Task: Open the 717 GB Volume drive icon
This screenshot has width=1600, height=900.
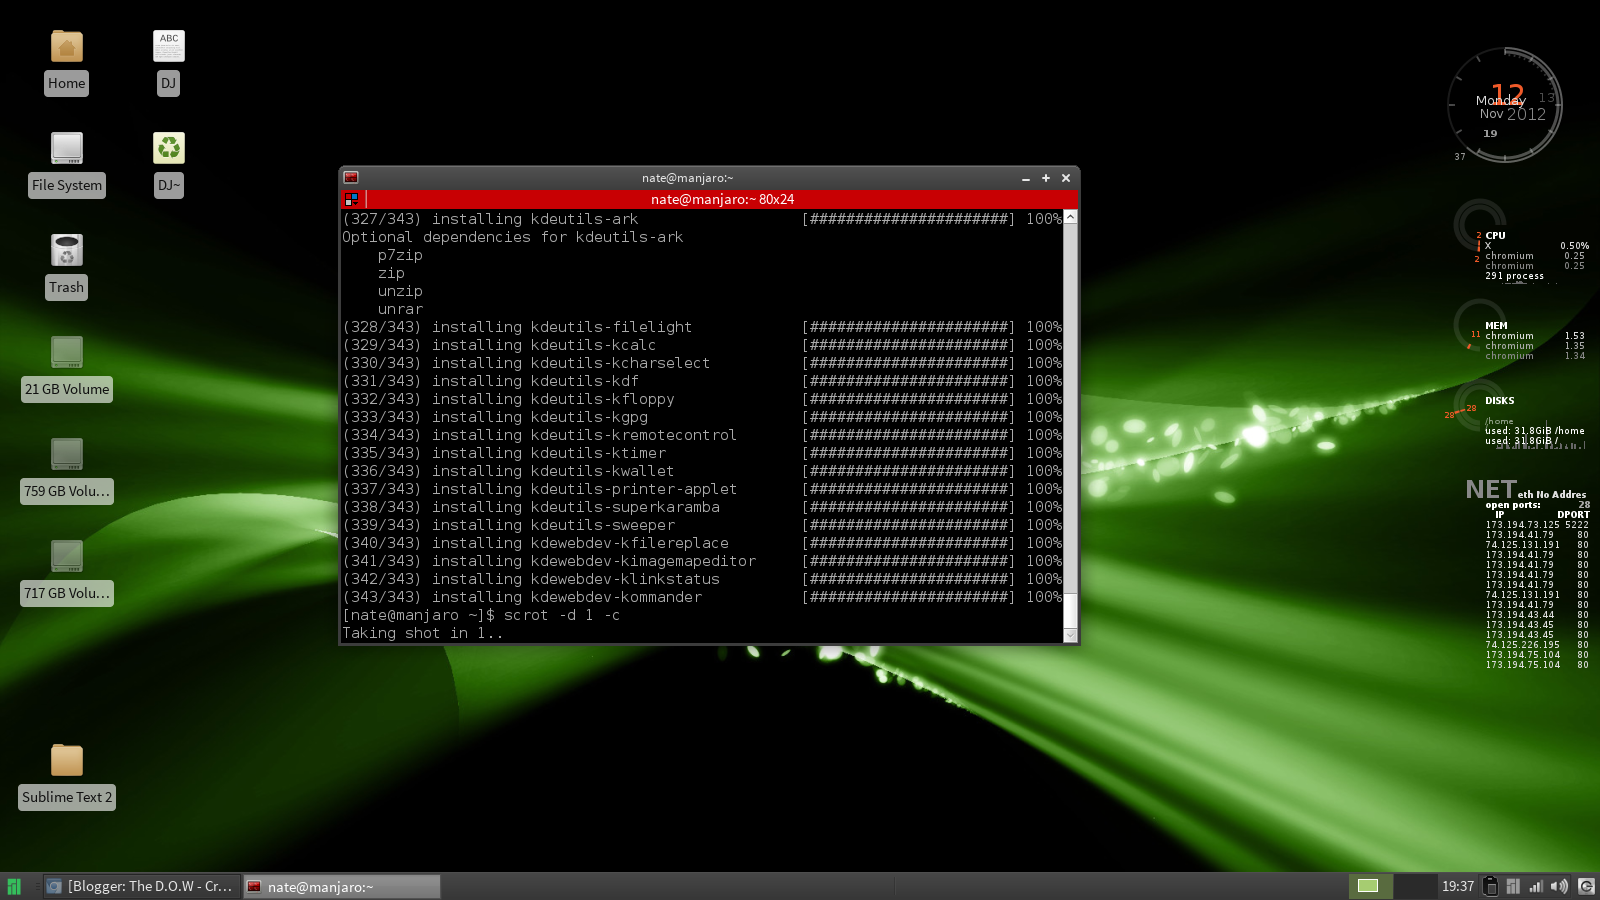Action: click(x=67, y=556)
